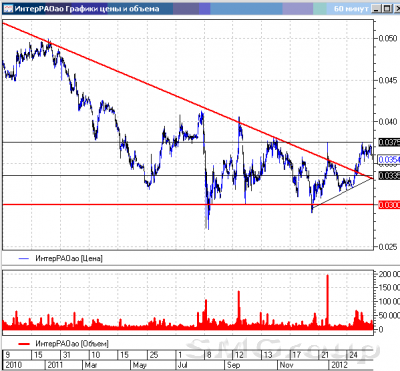Click the chart window icon in title bar
This screenshot has height=371, width=400.
pos(8,8)
